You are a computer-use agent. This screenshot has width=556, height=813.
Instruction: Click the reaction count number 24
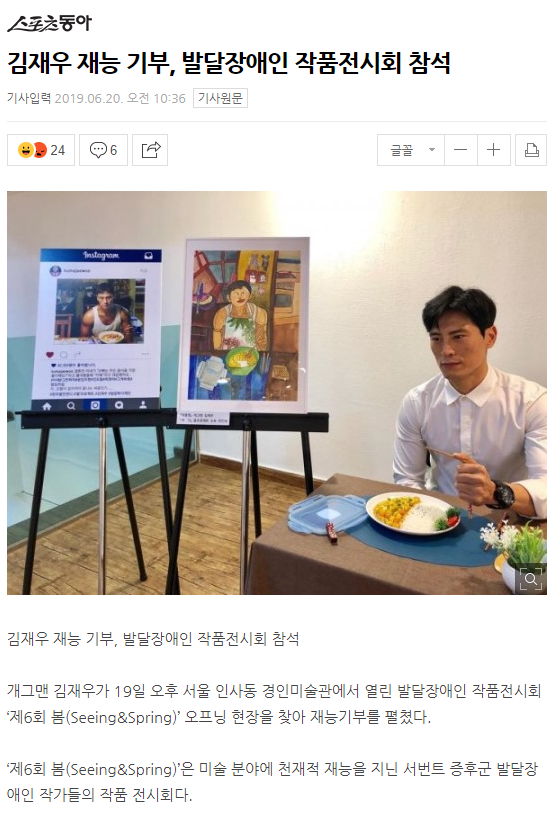point(58,150)
